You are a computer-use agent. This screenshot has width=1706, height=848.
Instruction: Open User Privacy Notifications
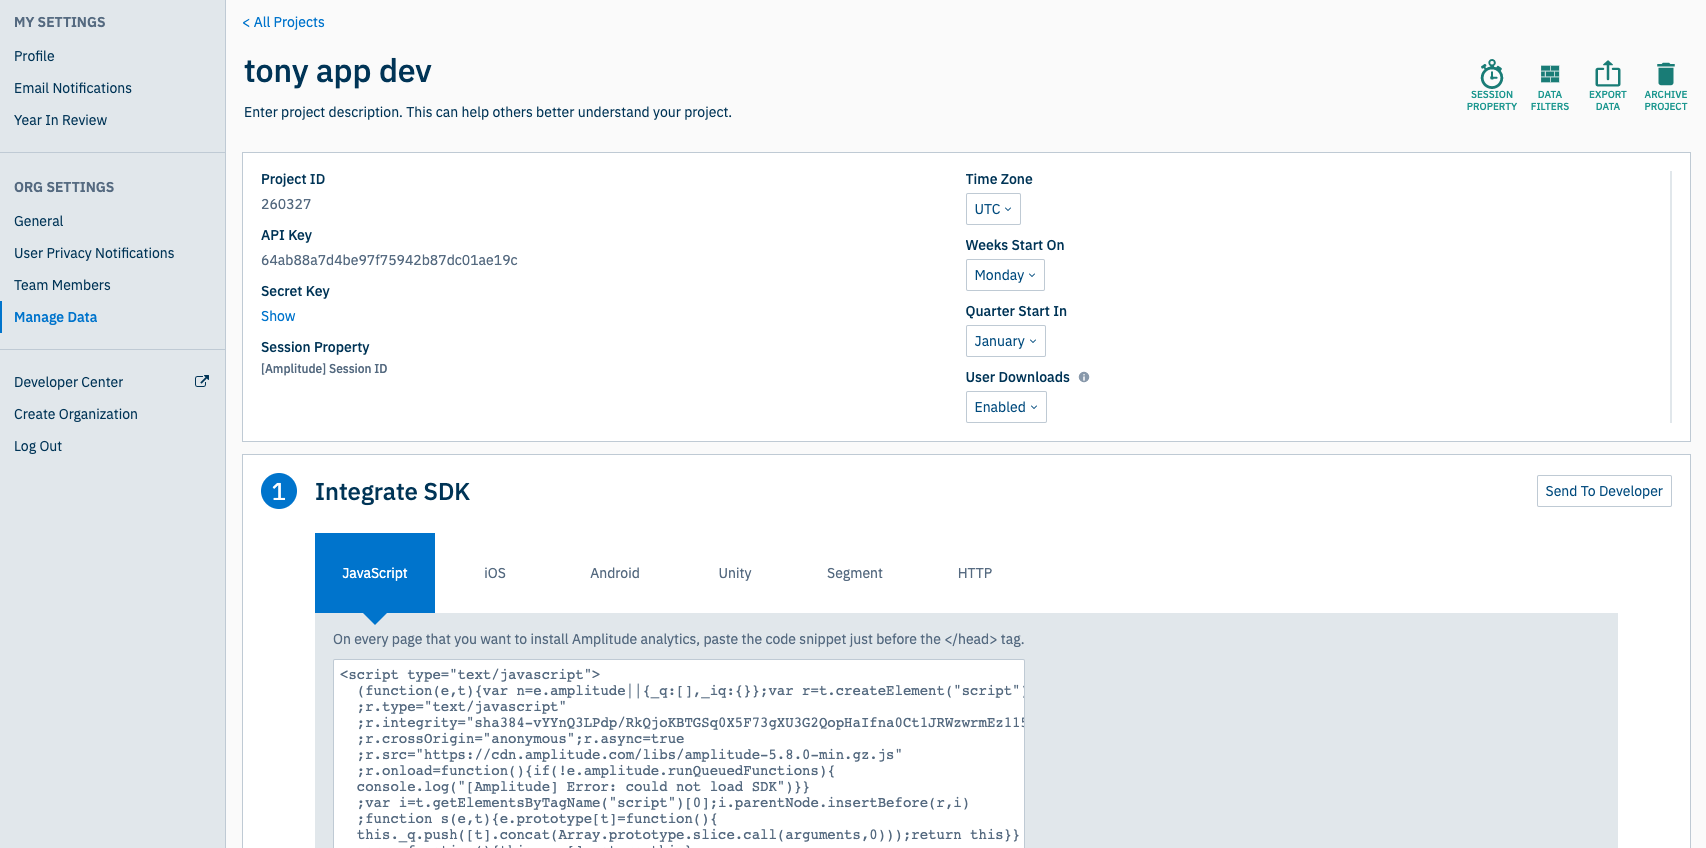click(94, 253)
